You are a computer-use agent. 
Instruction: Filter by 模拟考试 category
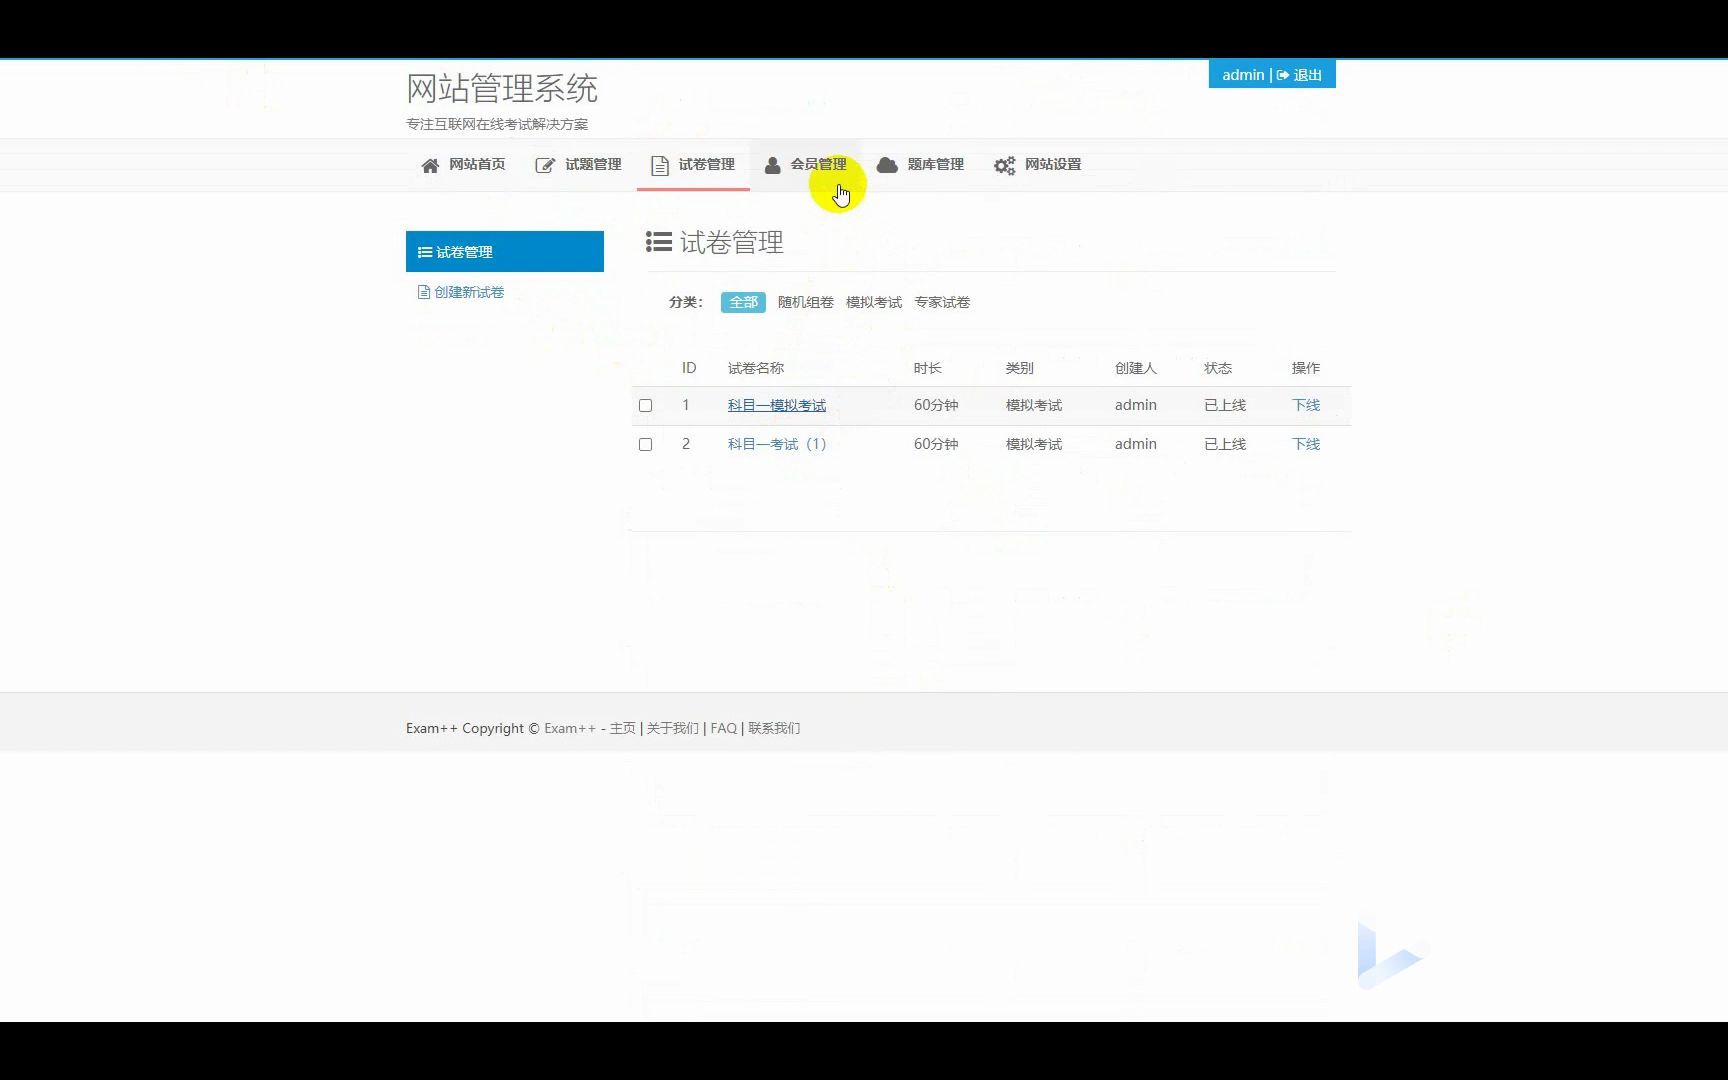[873, 302]
